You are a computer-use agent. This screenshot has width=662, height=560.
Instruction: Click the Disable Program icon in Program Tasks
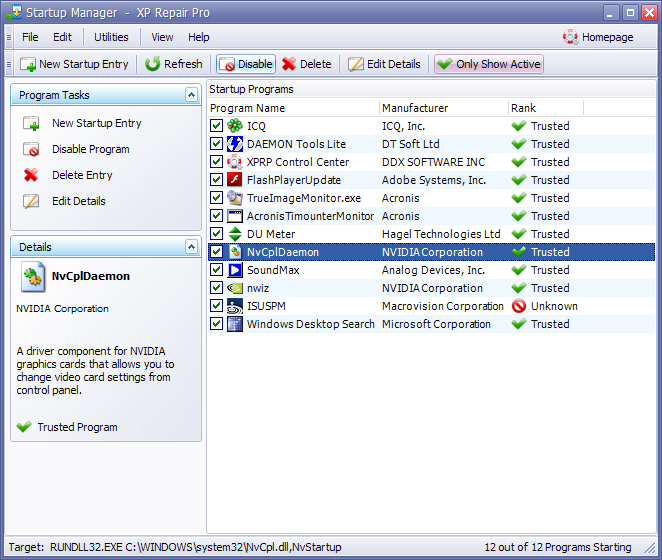pos(31,149)
